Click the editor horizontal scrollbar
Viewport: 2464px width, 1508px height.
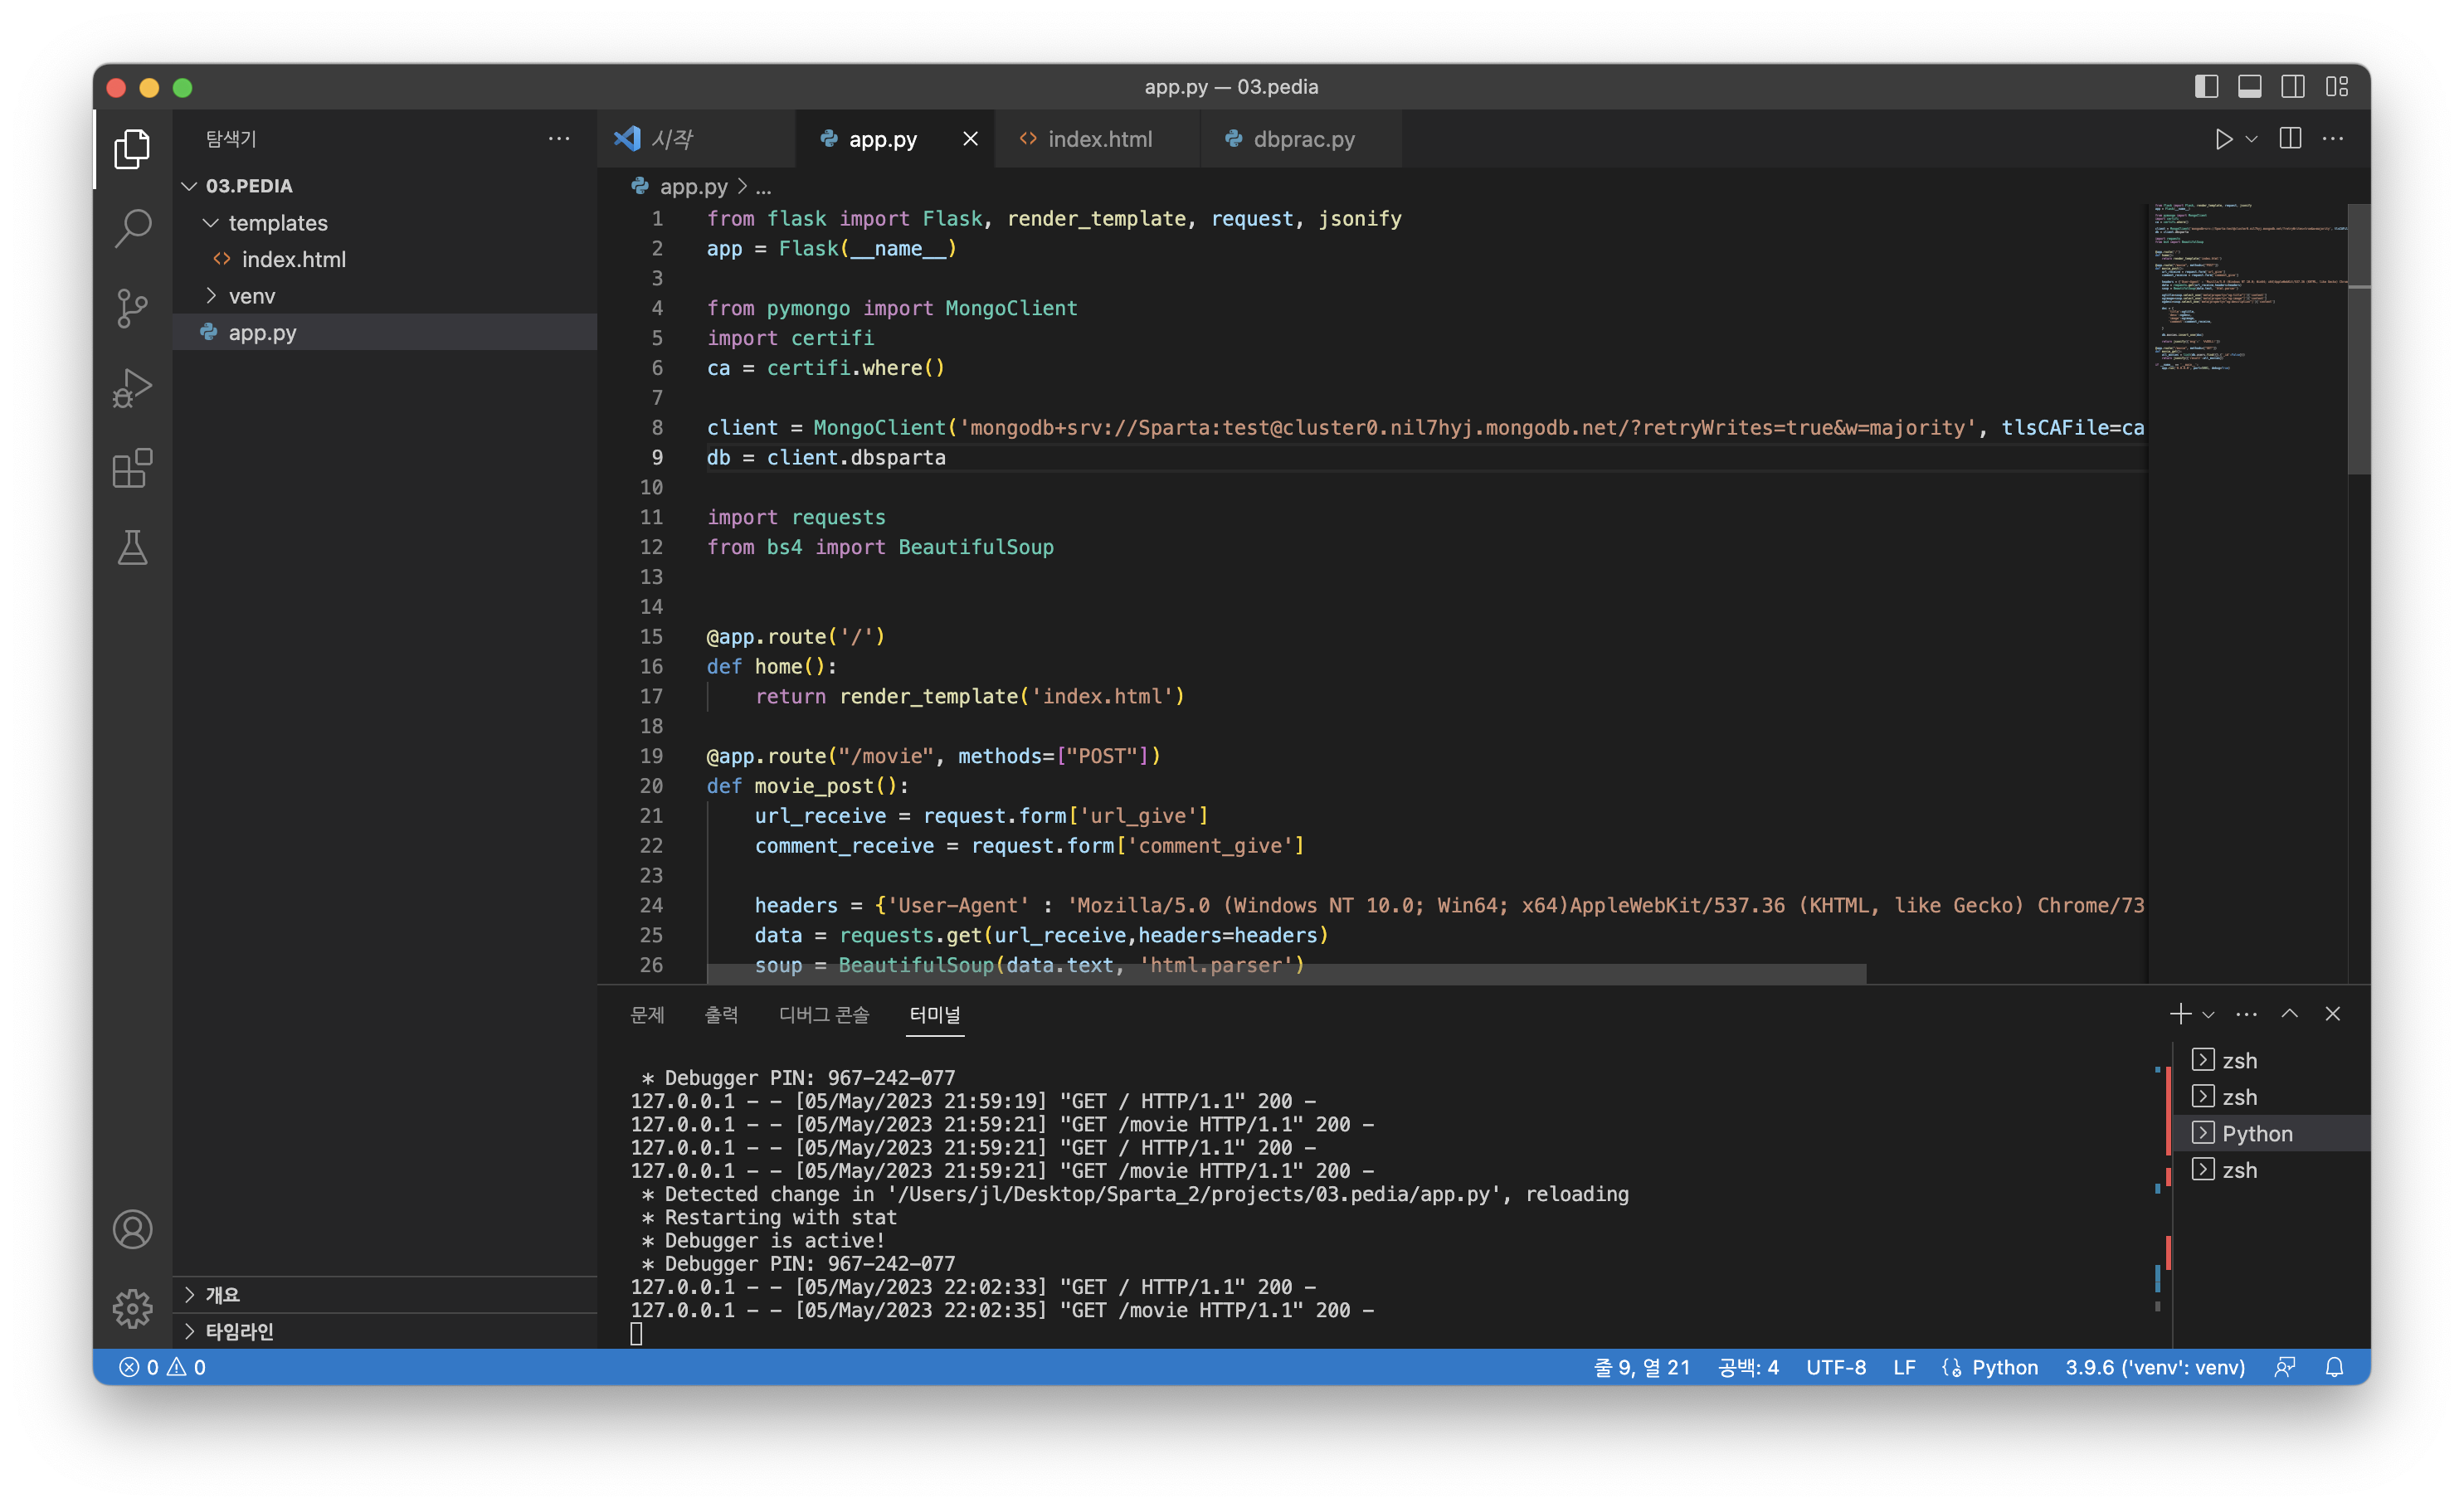[1286, 974]
